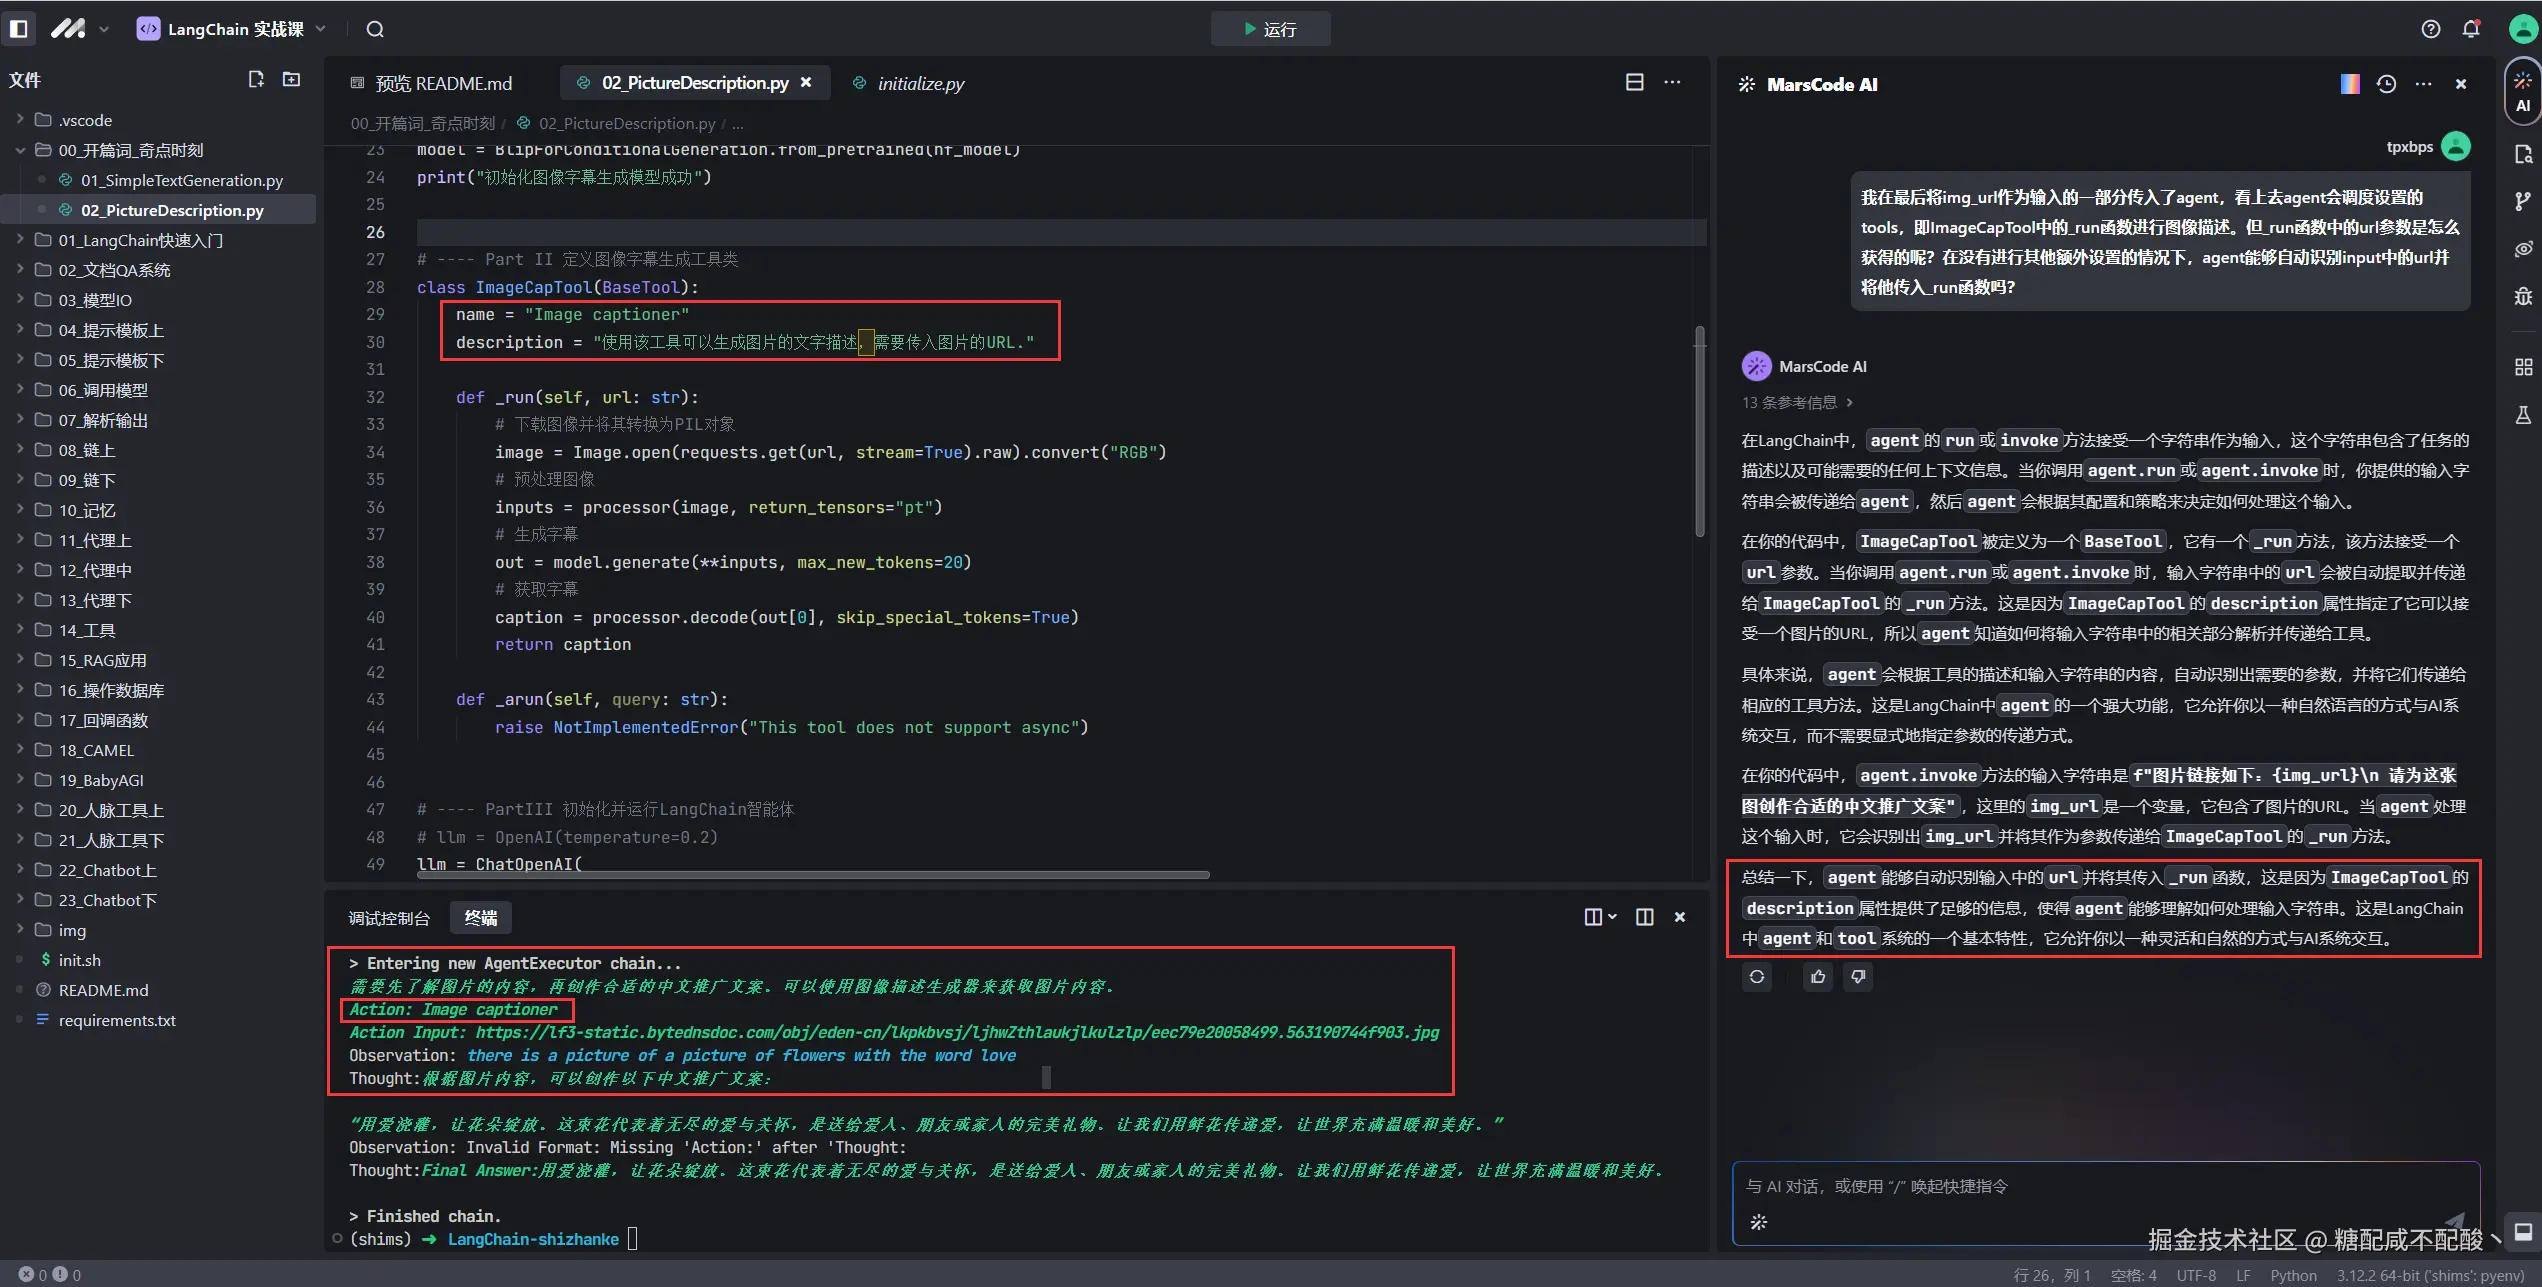This screenshot has height=1287, width=2542.
Task: Regenerate the MarsCode AI answer
Action: [x=1757, y=976]
